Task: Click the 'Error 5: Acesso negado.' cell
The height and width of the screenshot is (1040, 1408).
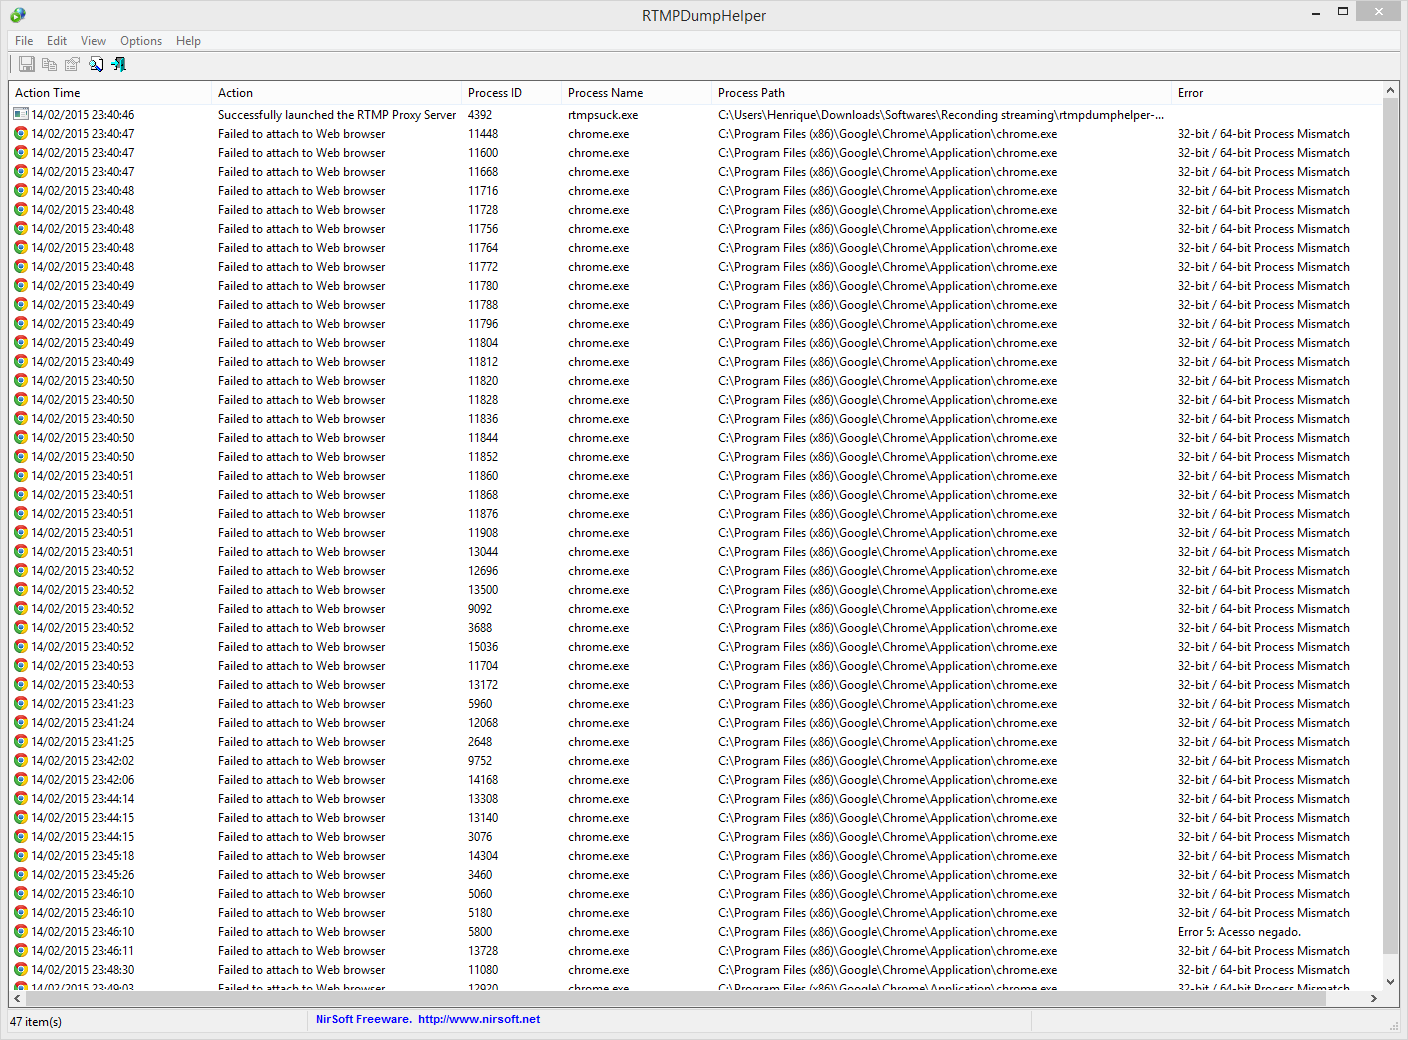Action: click(x=1239, y=932)
